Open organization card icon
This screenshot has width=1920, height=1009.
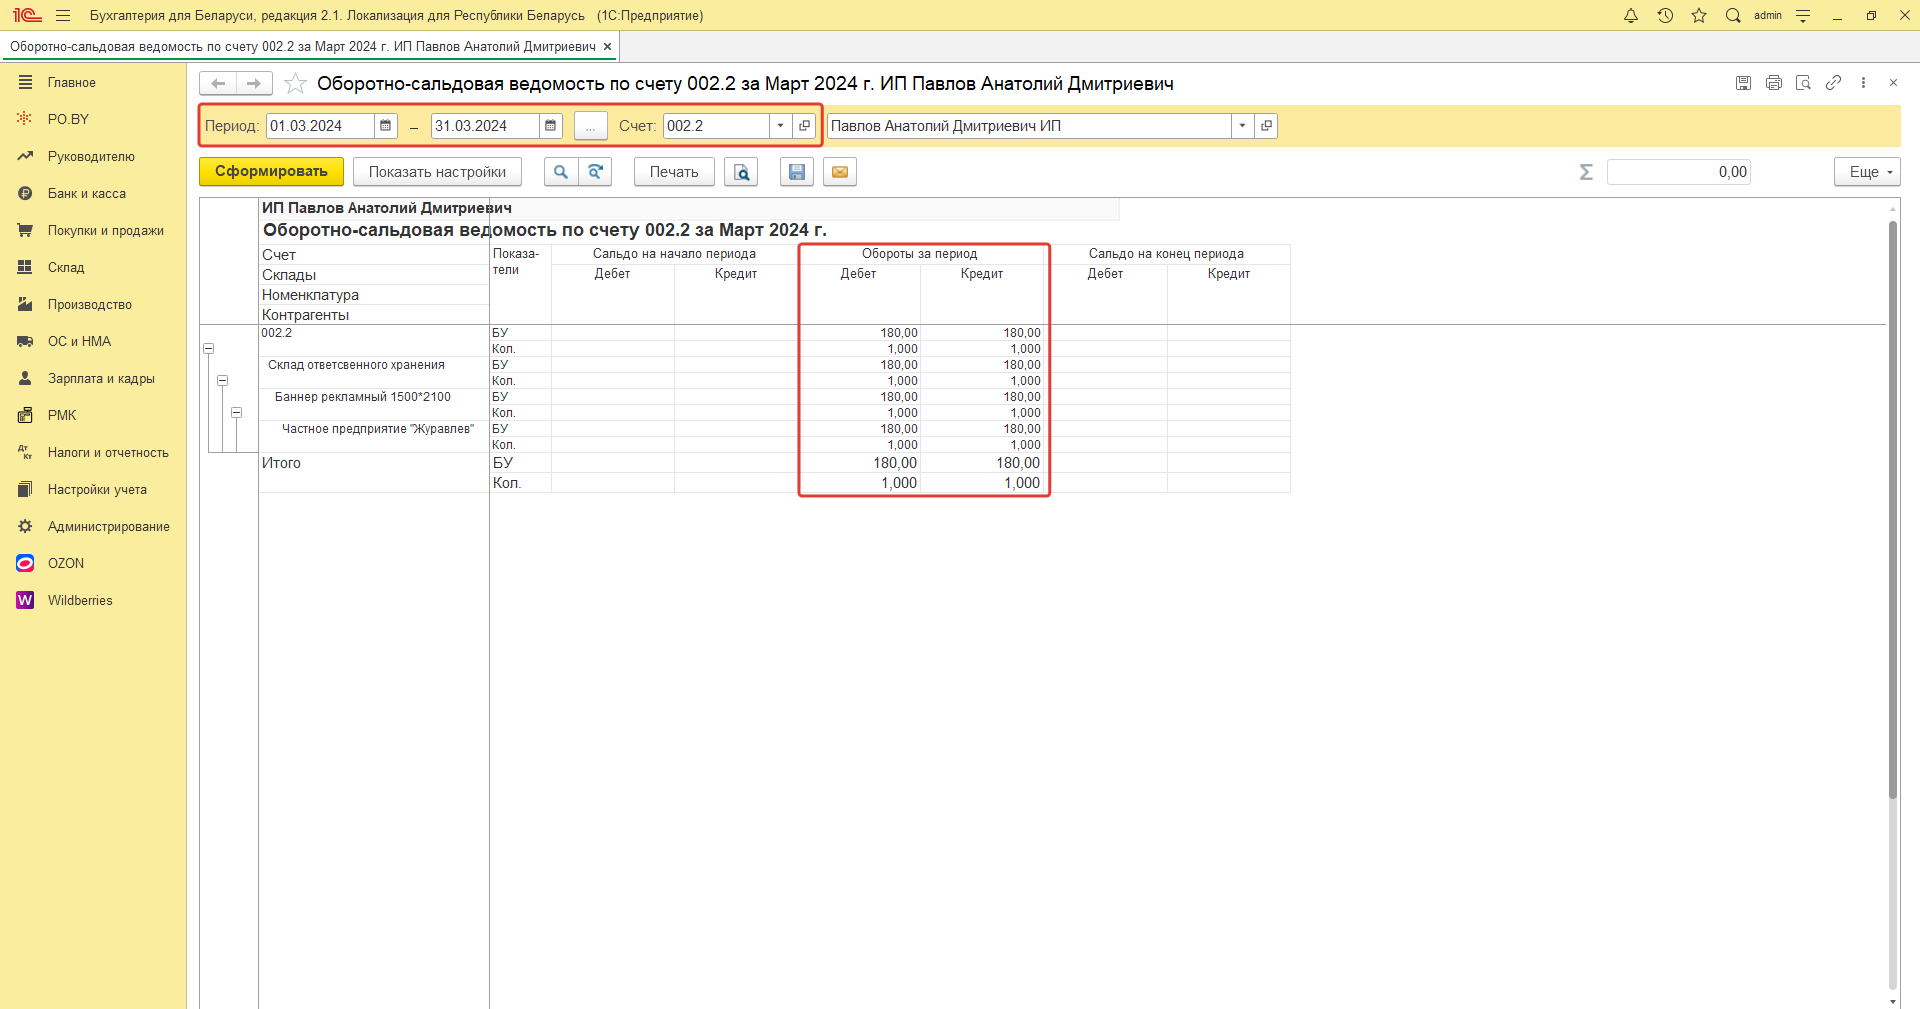[x=1267, y=126]
